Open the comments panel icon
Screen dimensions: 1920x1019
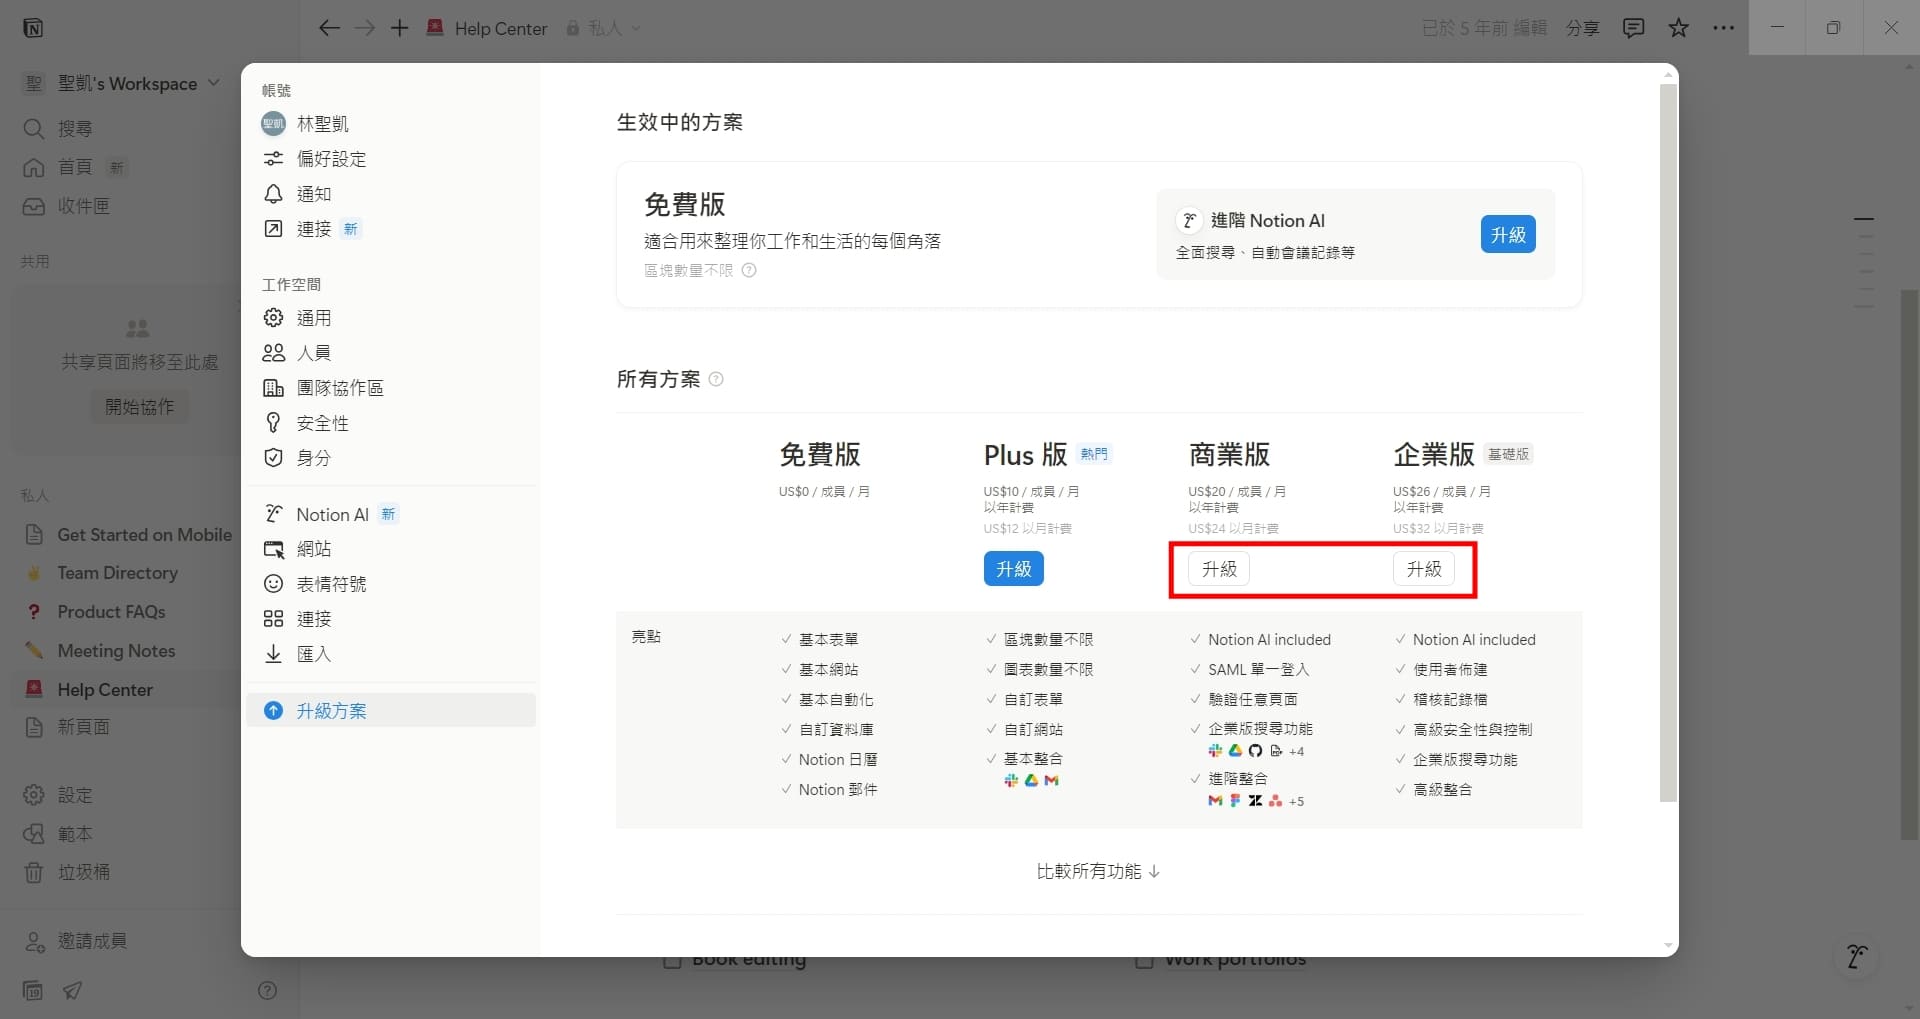(1633, 28)
